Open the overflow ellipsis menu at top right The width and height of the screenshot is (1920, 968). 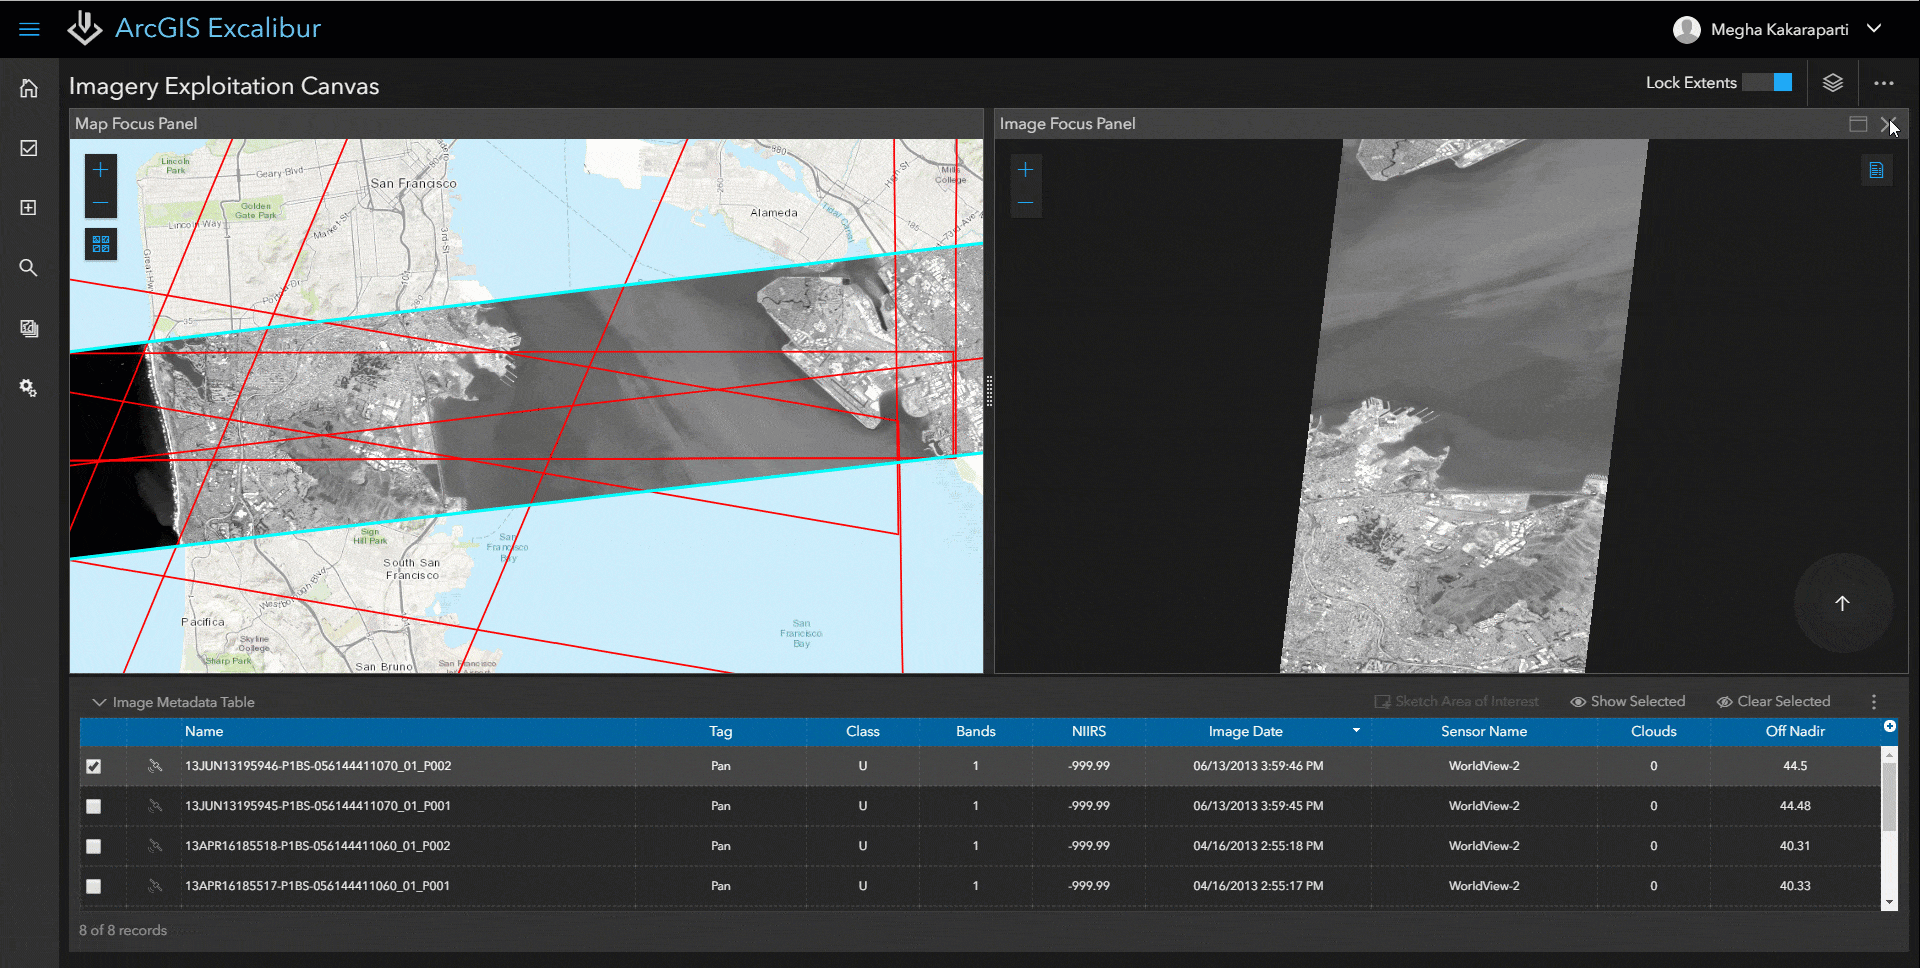coord(1885,82)
